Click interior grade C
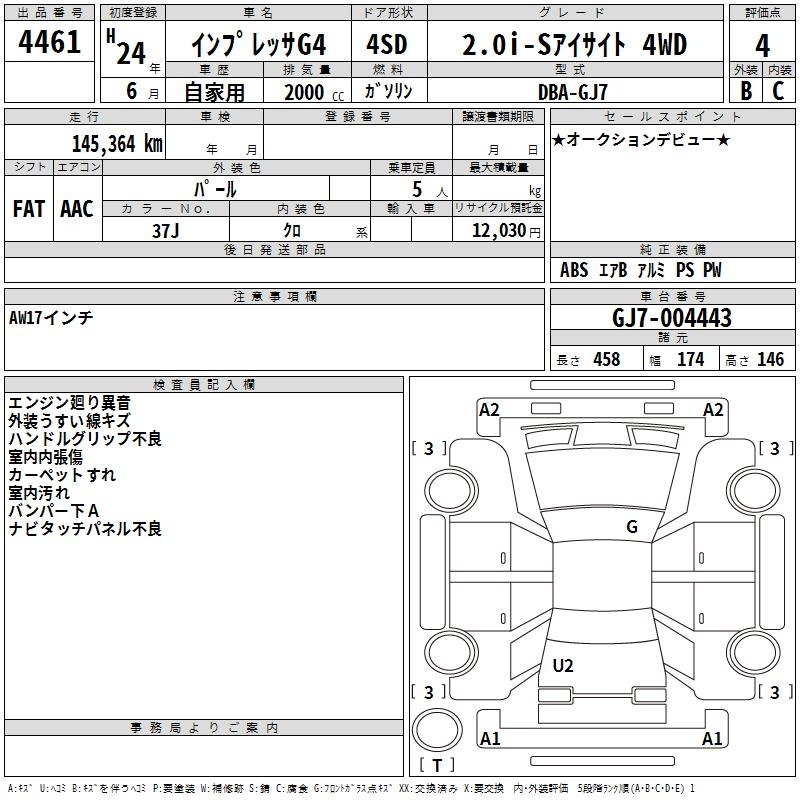Image resolution: width=800 pixels, height=800 pixels. [779, 91]
